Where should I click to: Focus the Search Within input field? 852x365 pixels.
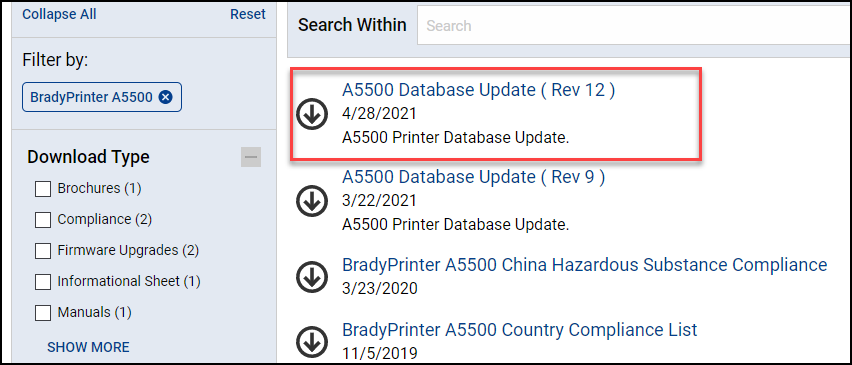click(634, 26)
